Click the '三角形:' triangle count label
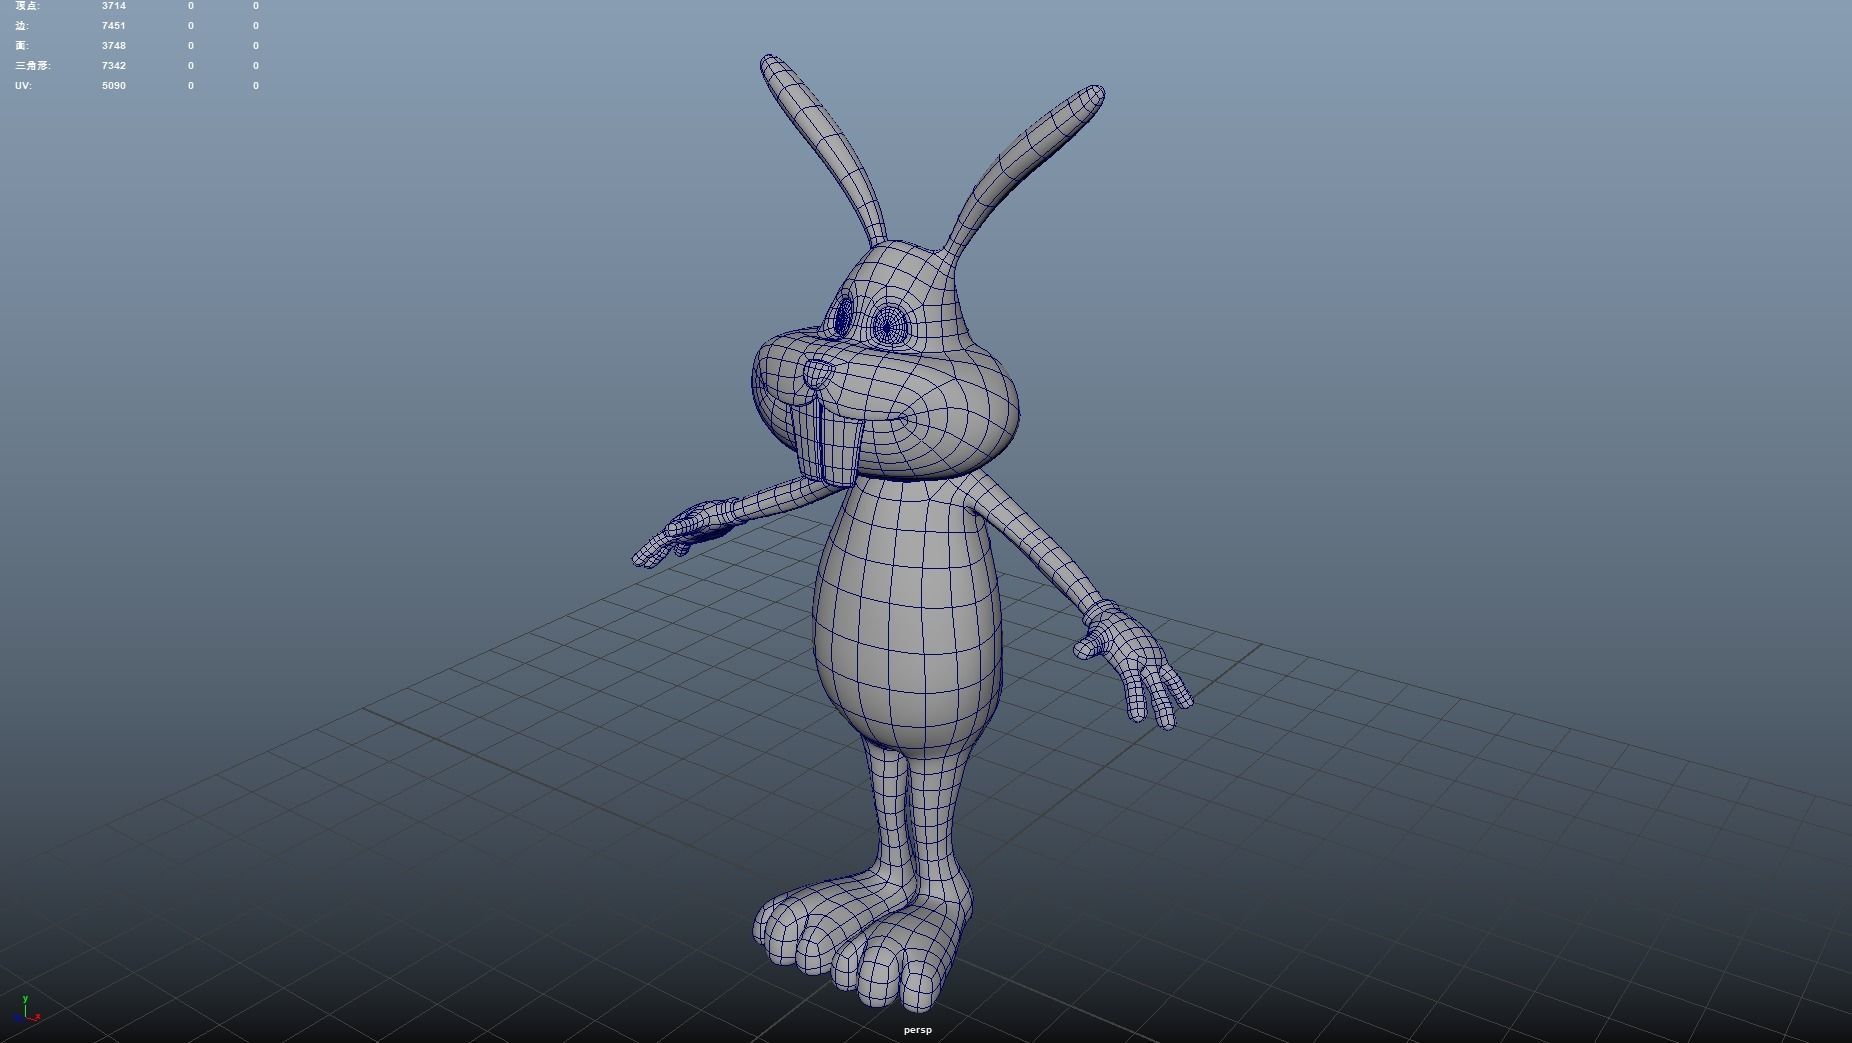Viewport: 1852px width, 1043px height. tap(33, 66)
